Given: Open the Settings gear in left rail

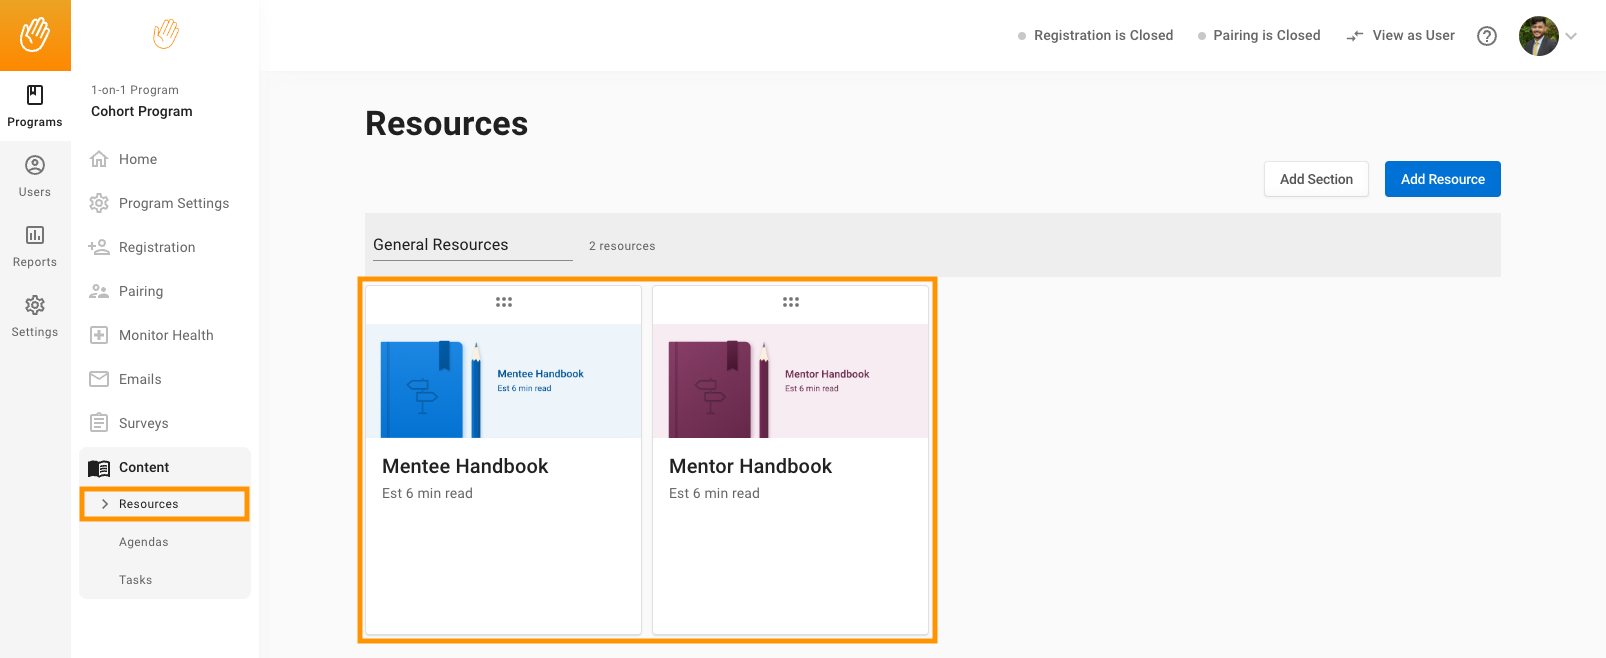Looking at the screenshot, I should [x=35, y=305].
